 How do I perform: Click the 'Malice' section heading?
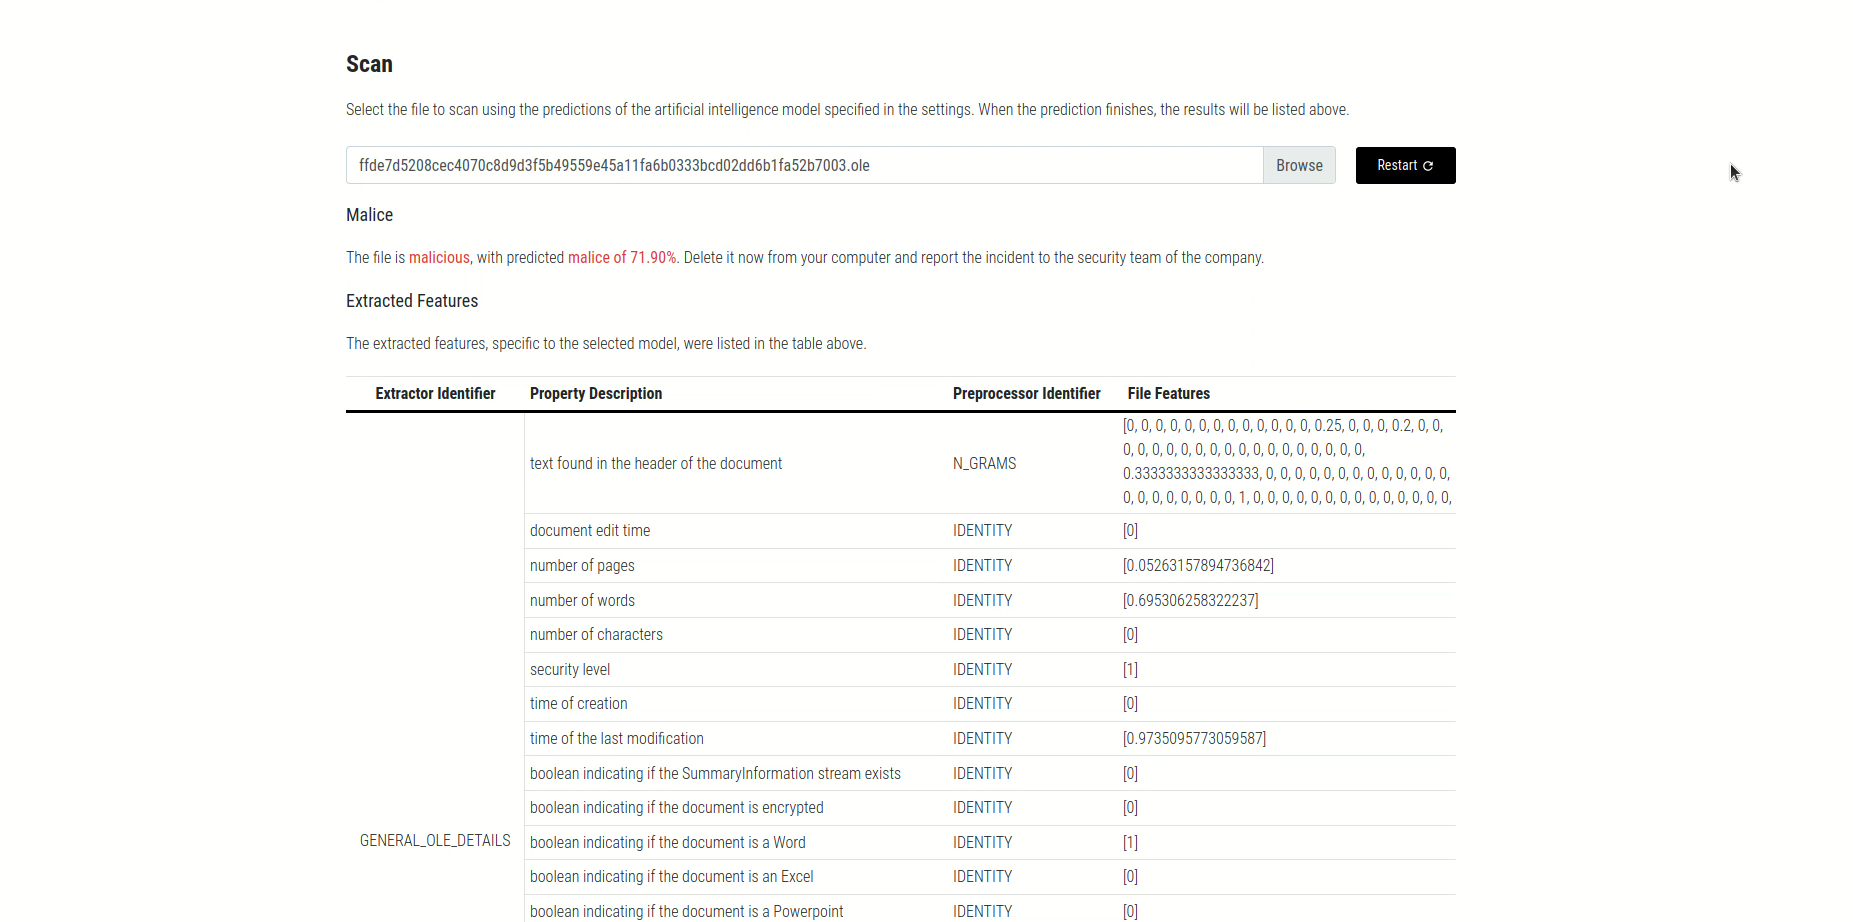coord(369,215)
